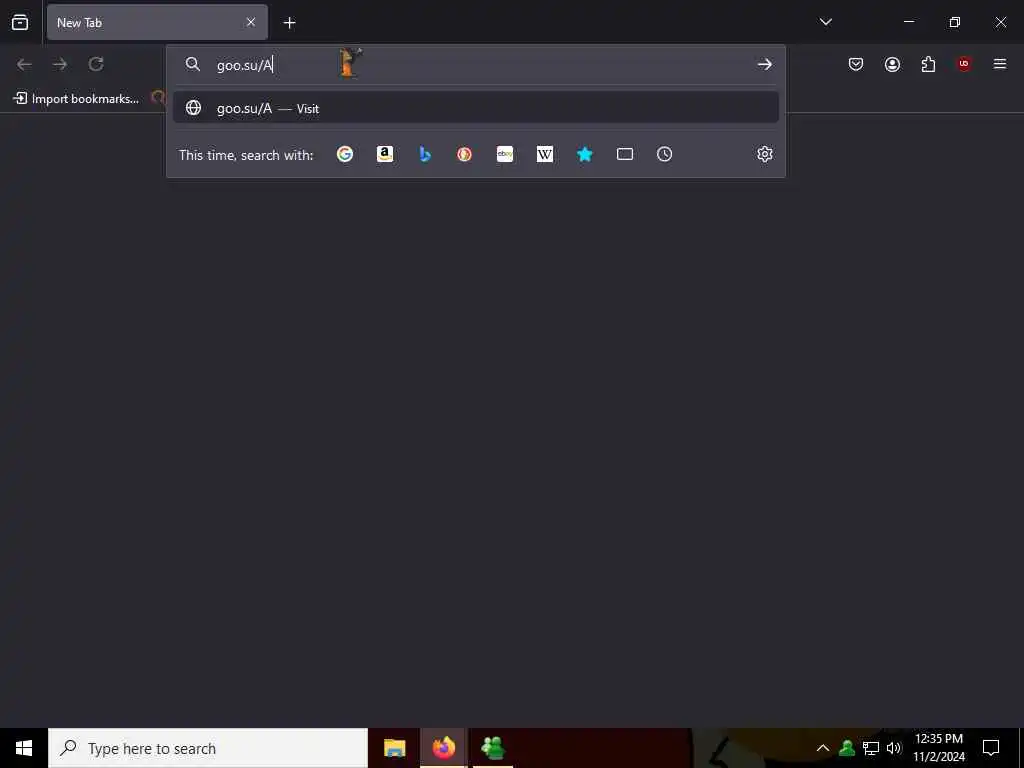Reload the current page

[96, 64]
